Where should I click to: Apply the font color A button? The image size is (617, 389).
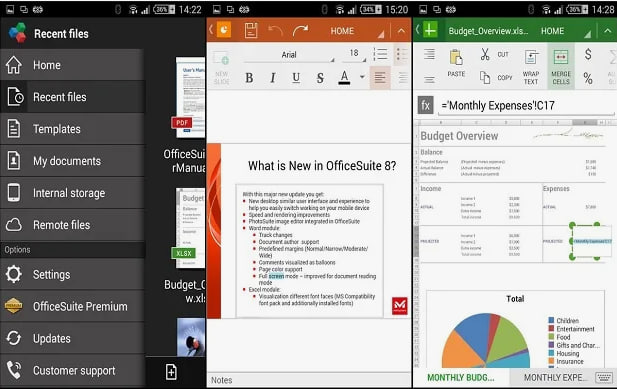tap(344, 77)
